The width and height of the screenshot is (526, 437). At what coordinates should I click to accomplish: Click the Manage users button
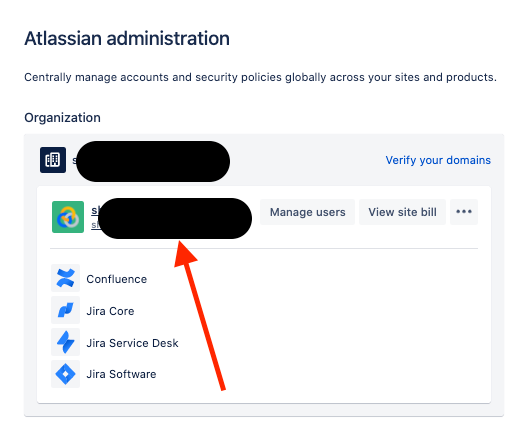coord(308,212)
